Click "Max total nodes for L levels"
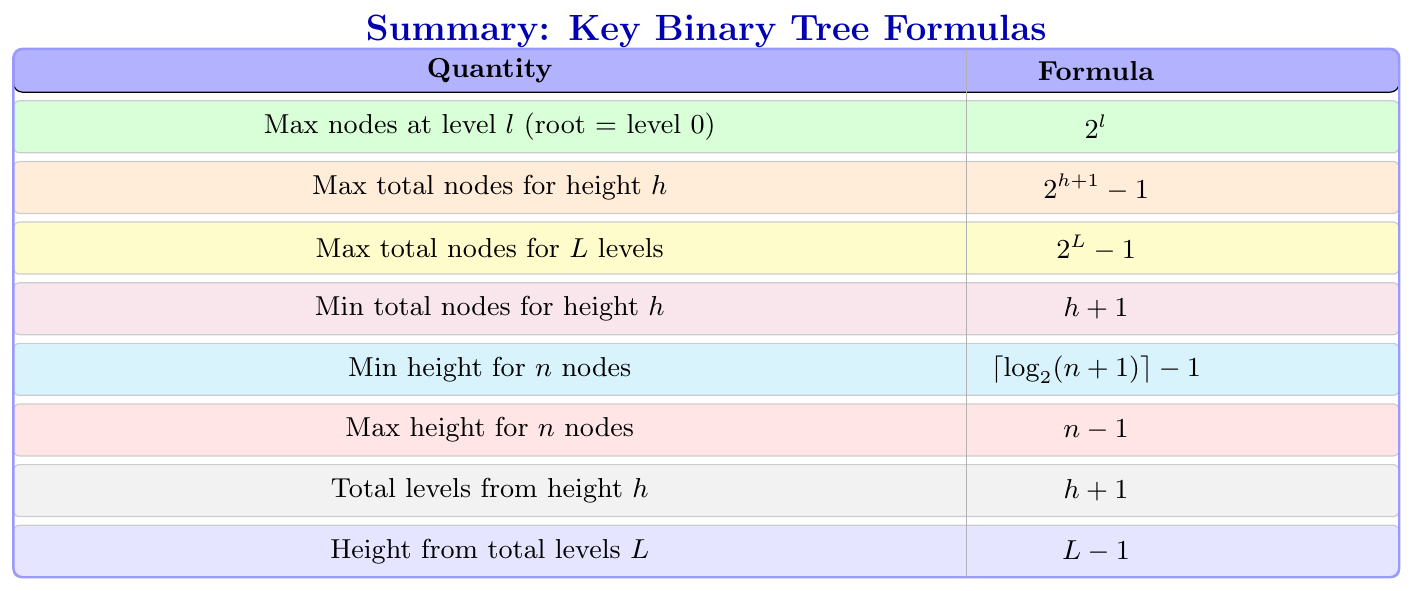 coord(489,248)
